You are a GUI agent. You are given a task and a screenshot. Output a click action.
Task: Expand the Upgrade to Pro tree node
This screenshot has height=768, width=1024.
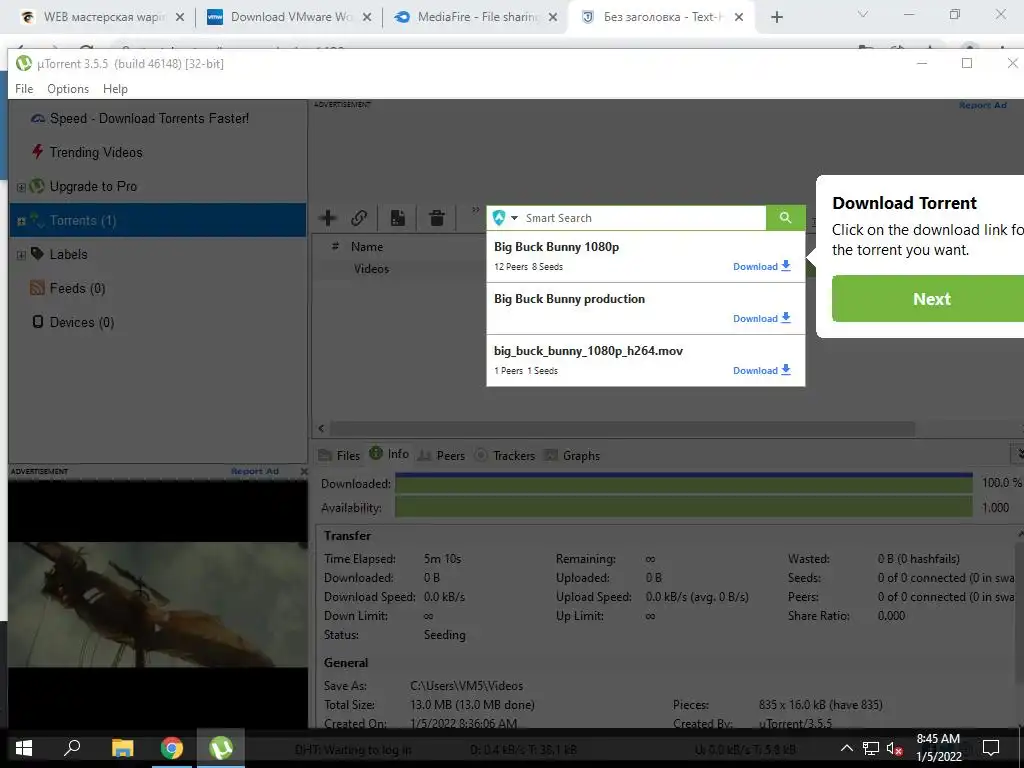[21, 187]
